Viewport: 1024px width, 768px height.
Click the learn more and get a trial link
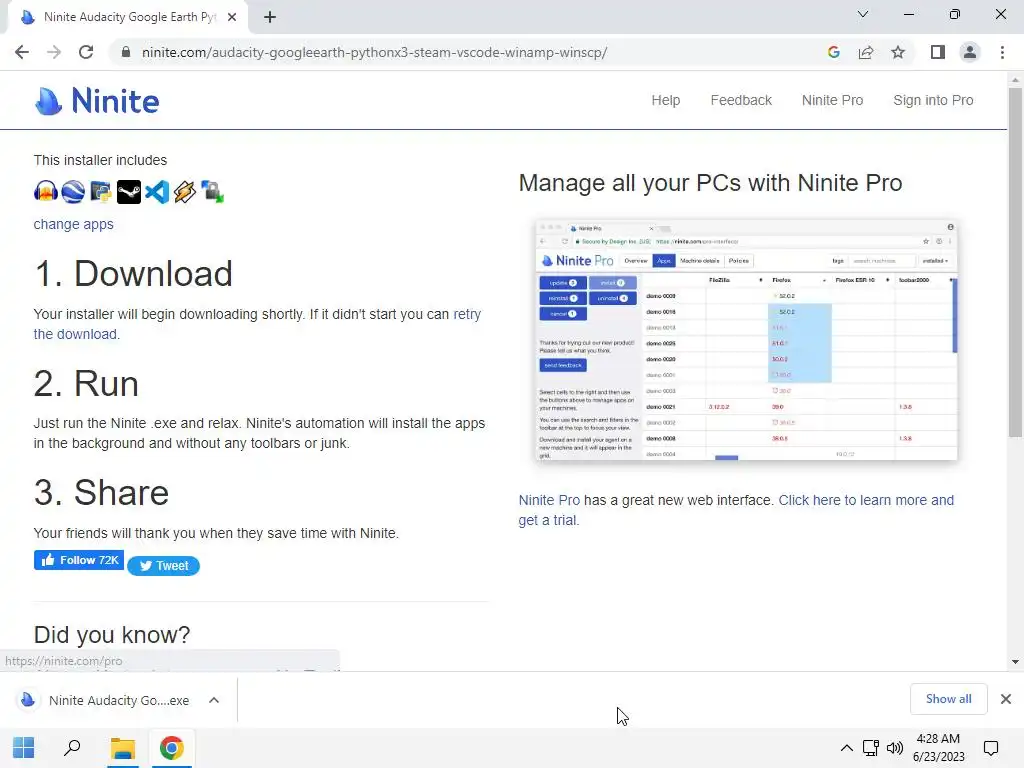pos(736,510)
